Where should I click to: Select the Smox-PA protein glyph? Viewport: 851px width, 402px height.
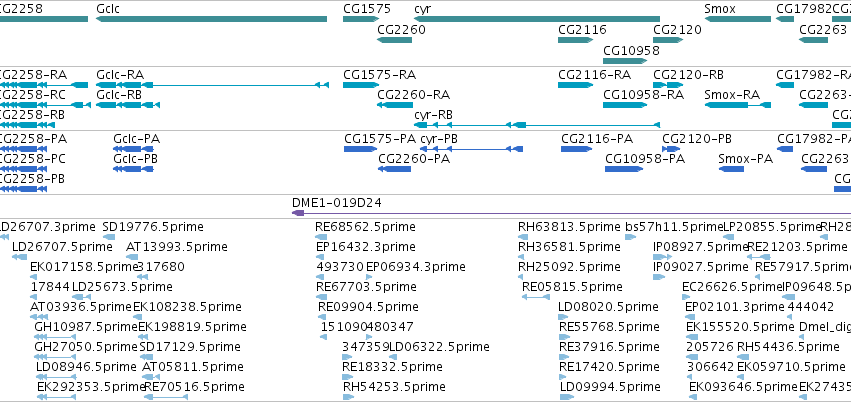731,169
